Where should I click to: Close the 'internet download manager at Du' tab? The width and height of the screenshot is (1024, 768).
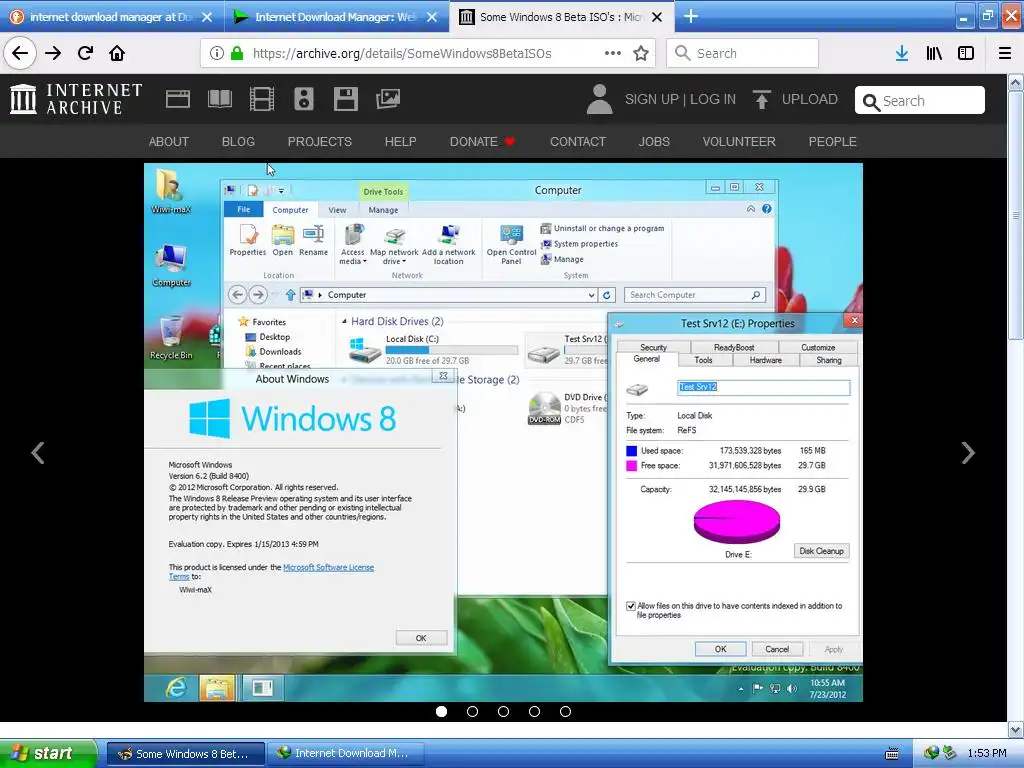click(x=207, y=17)
